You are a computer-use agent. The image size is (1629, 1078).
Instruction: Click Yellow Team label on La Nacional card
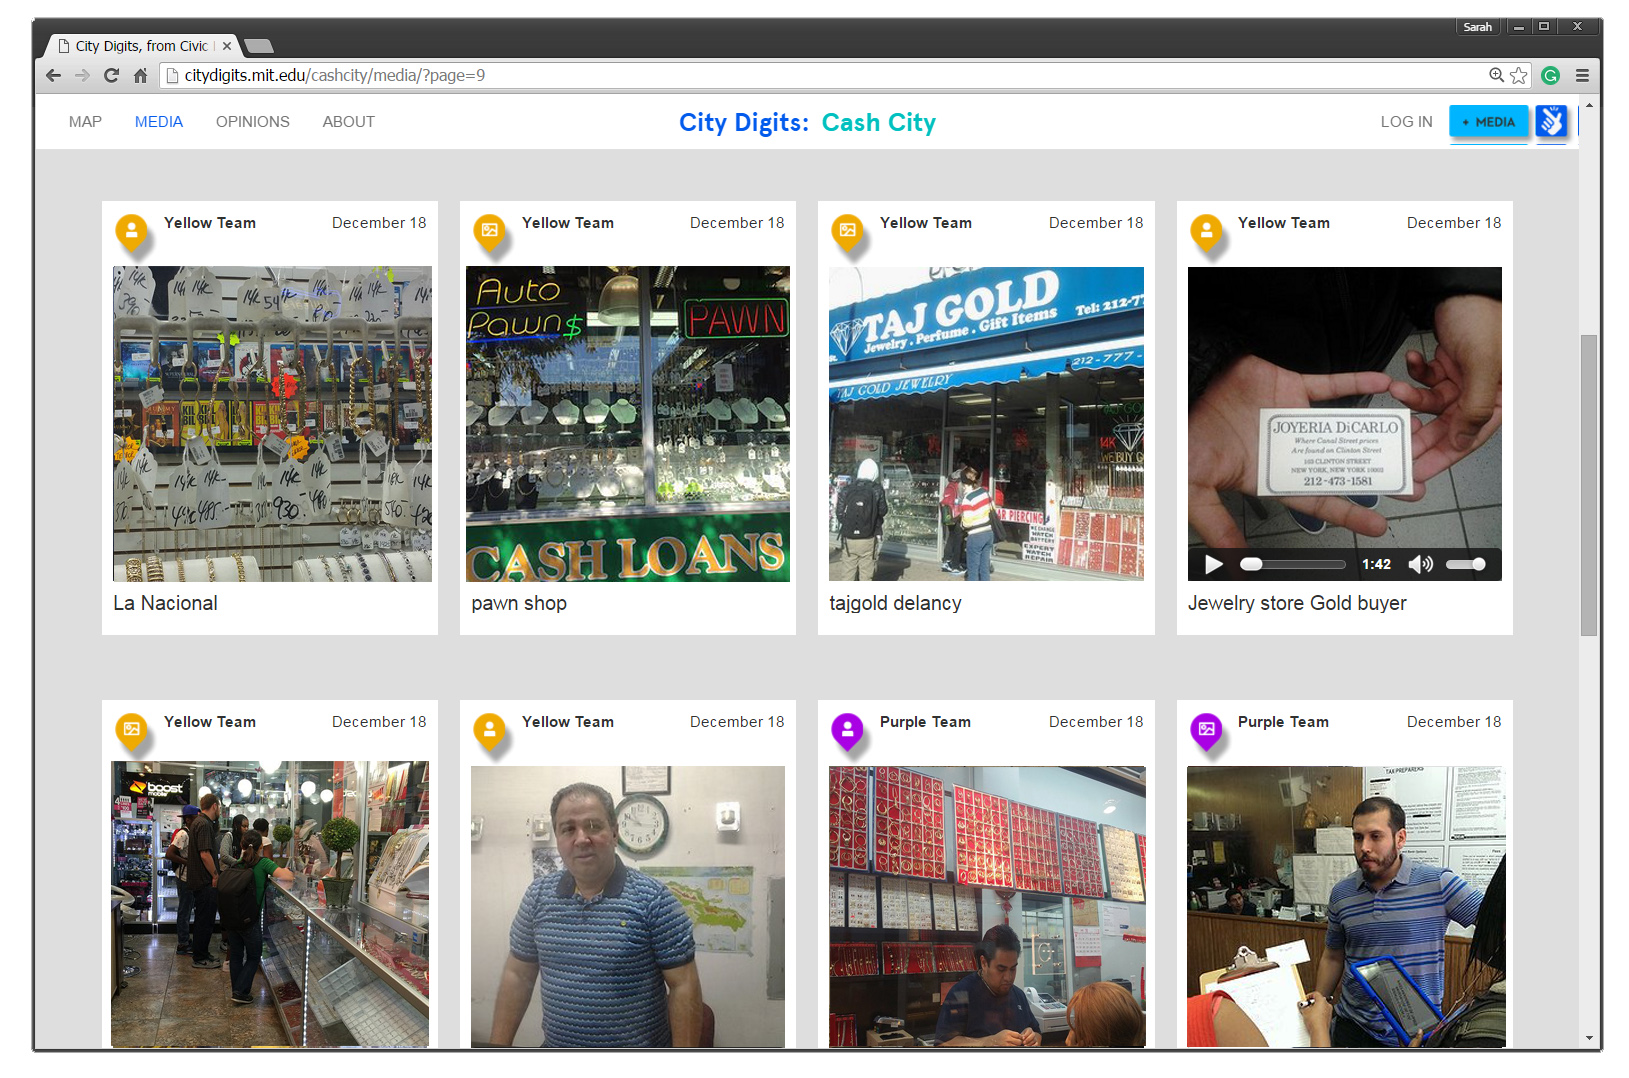pyautogui.click(x=210, y=223)
